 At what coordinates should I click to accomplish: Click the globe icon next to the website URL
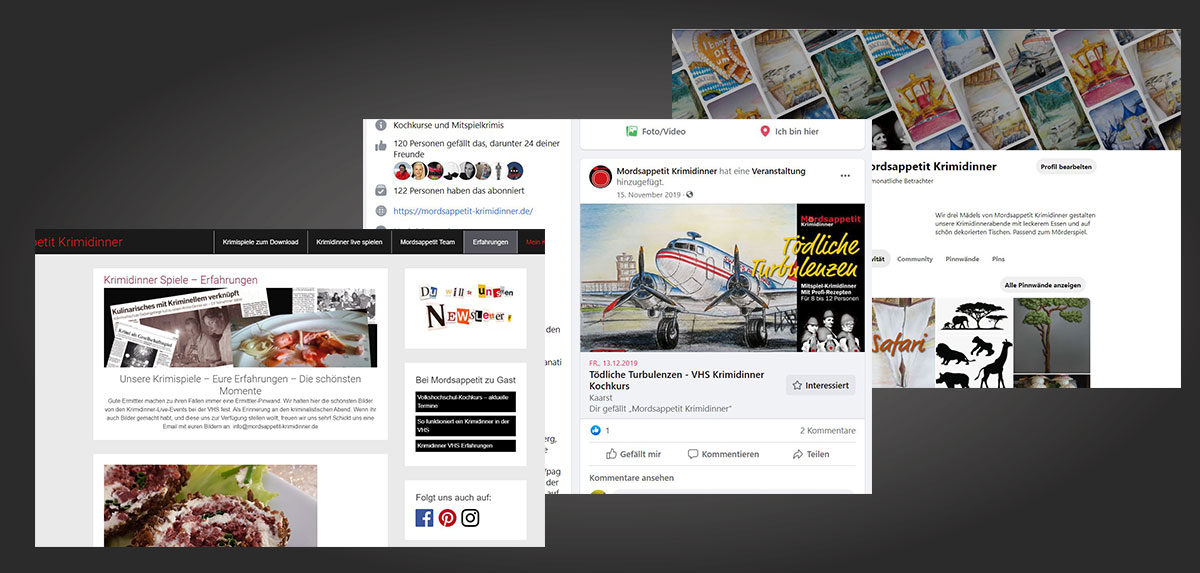click(x=380, y=211)
